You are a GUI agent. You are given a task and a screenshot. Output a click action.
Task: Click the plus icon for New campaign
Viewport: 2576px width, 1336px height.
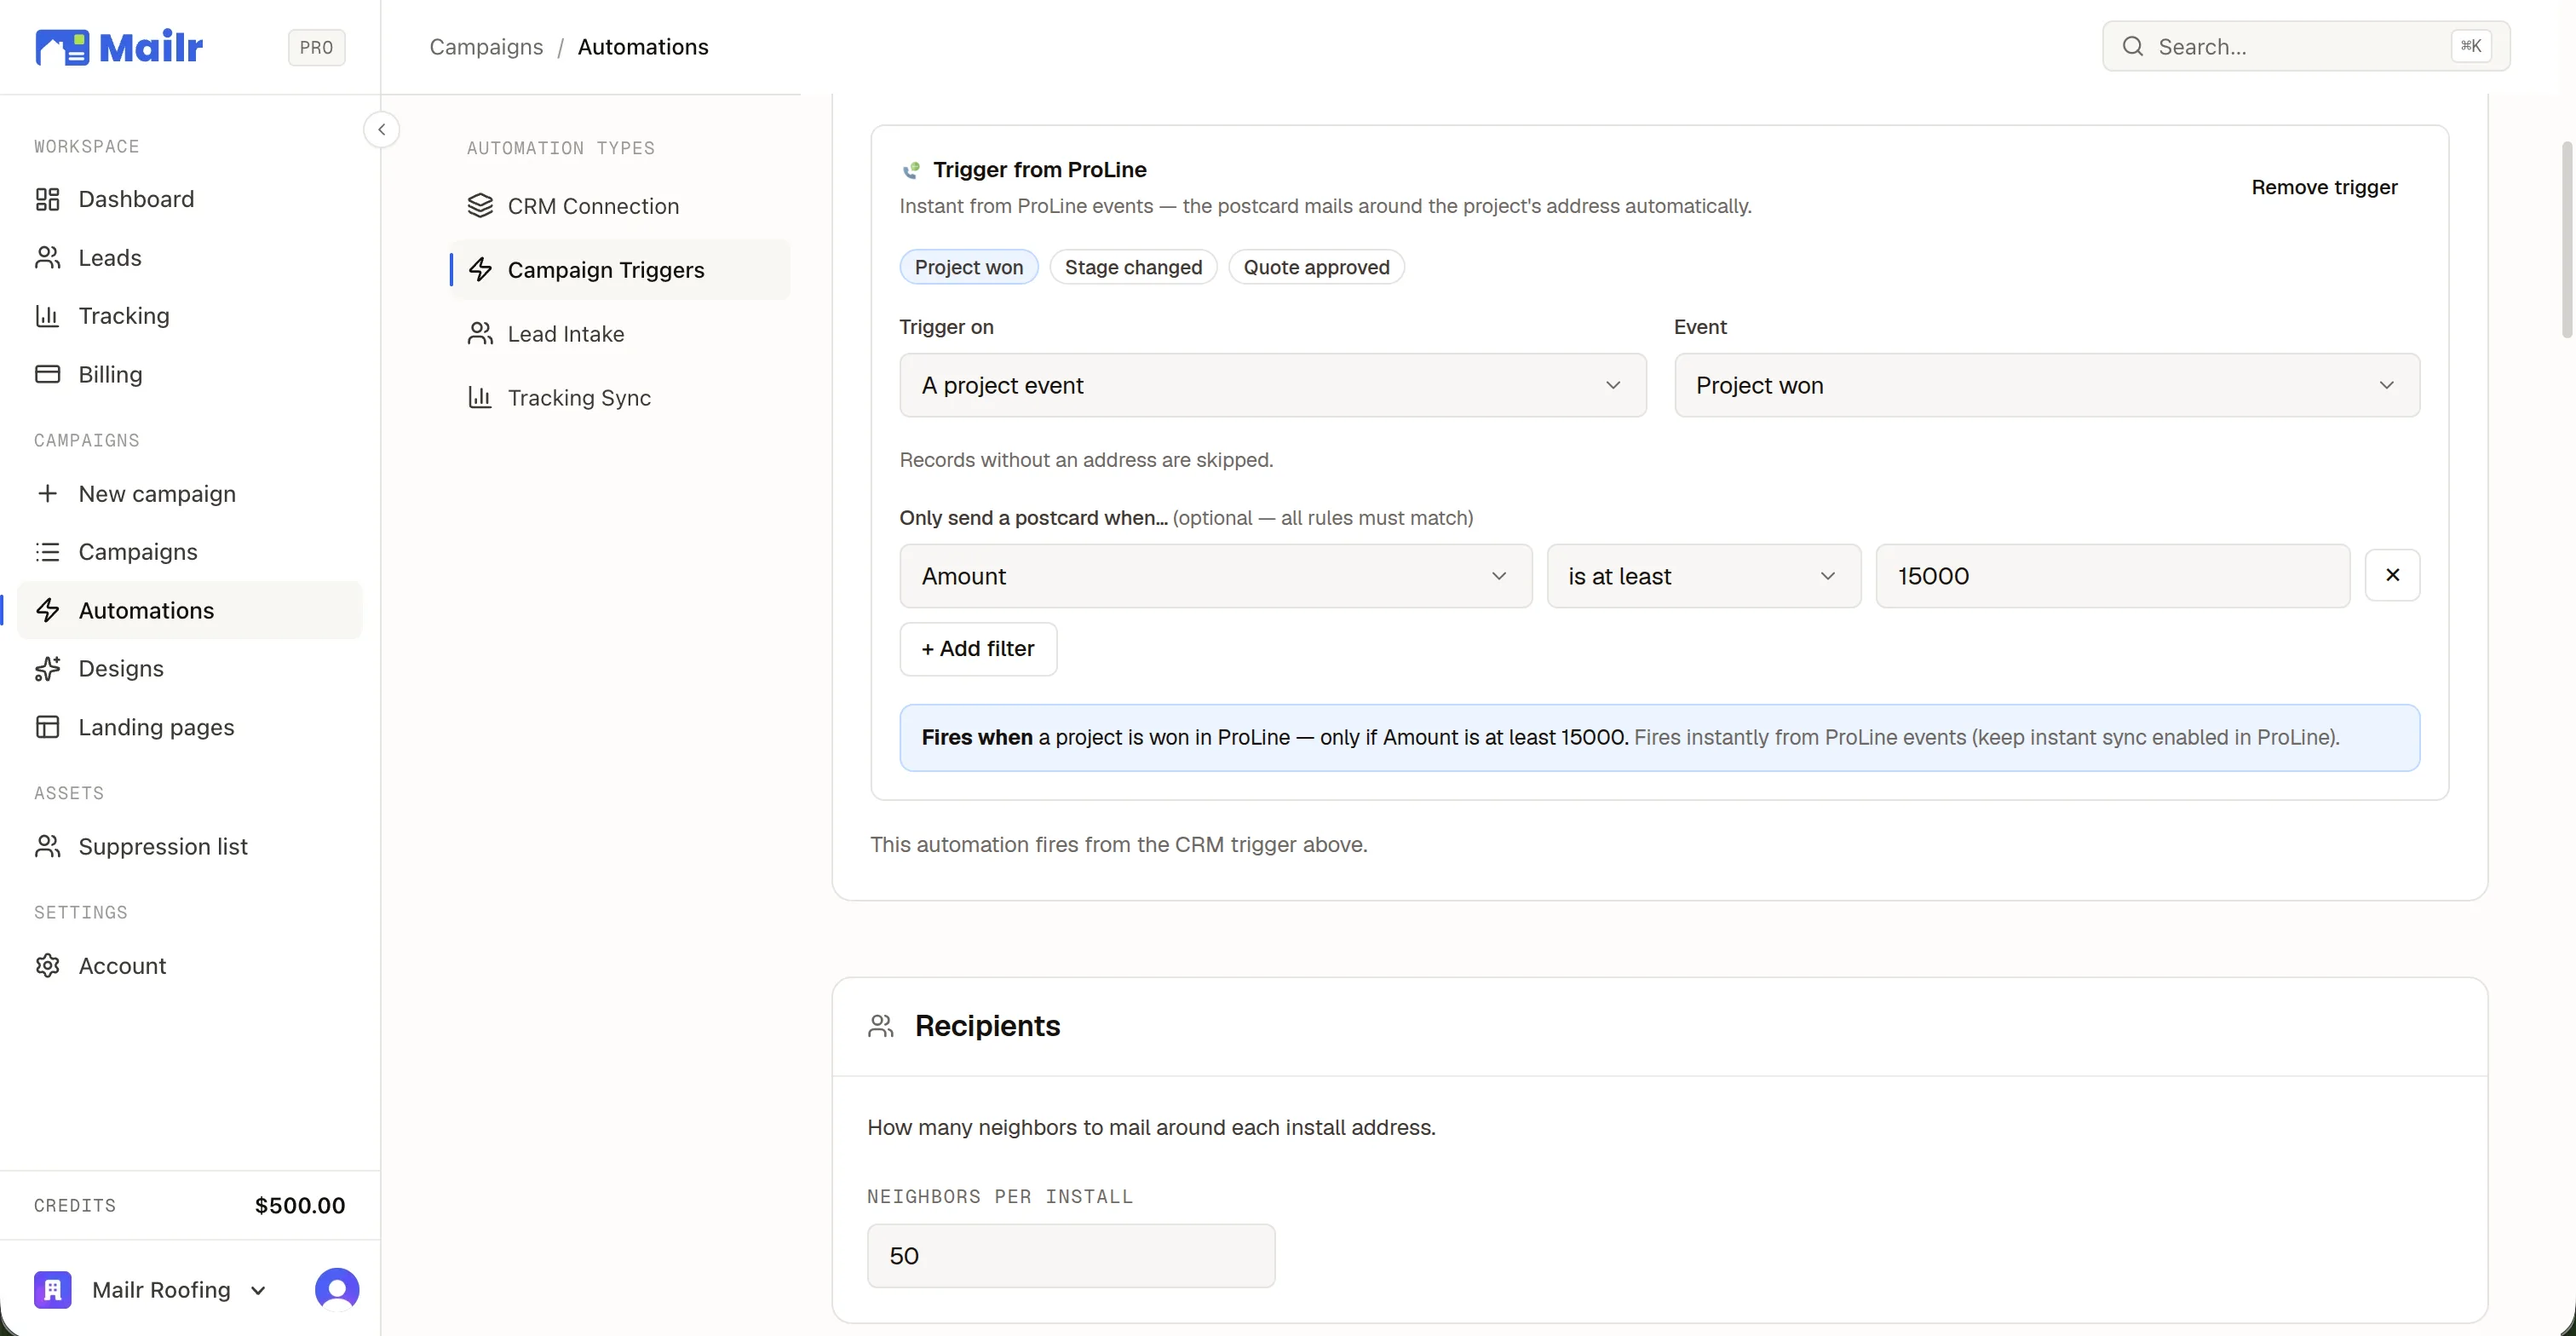47,494
